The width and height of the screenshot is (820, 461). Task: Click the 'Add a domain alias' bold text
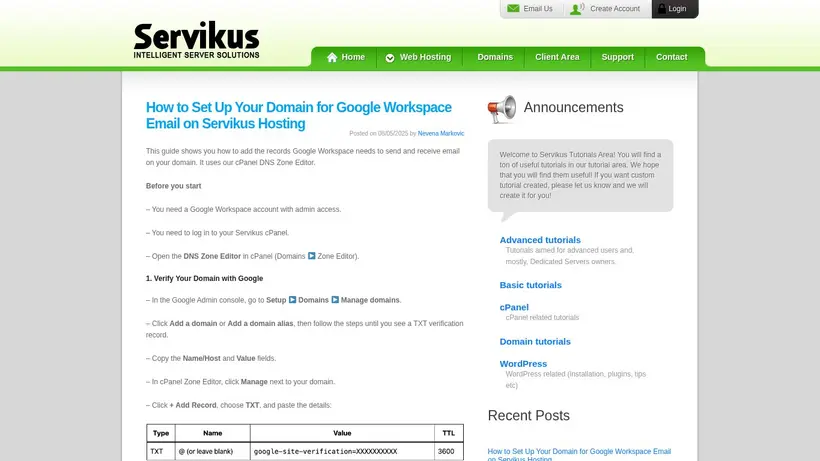pos(260,324)
